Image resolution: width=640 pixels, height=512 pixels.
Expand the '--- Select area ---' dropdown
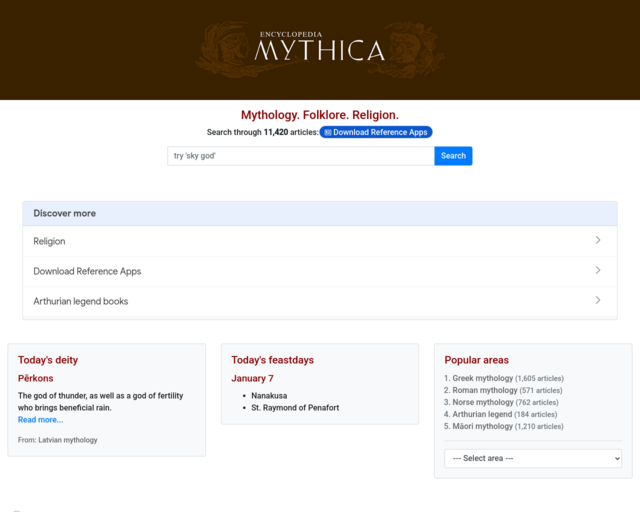tap(533, 459)
